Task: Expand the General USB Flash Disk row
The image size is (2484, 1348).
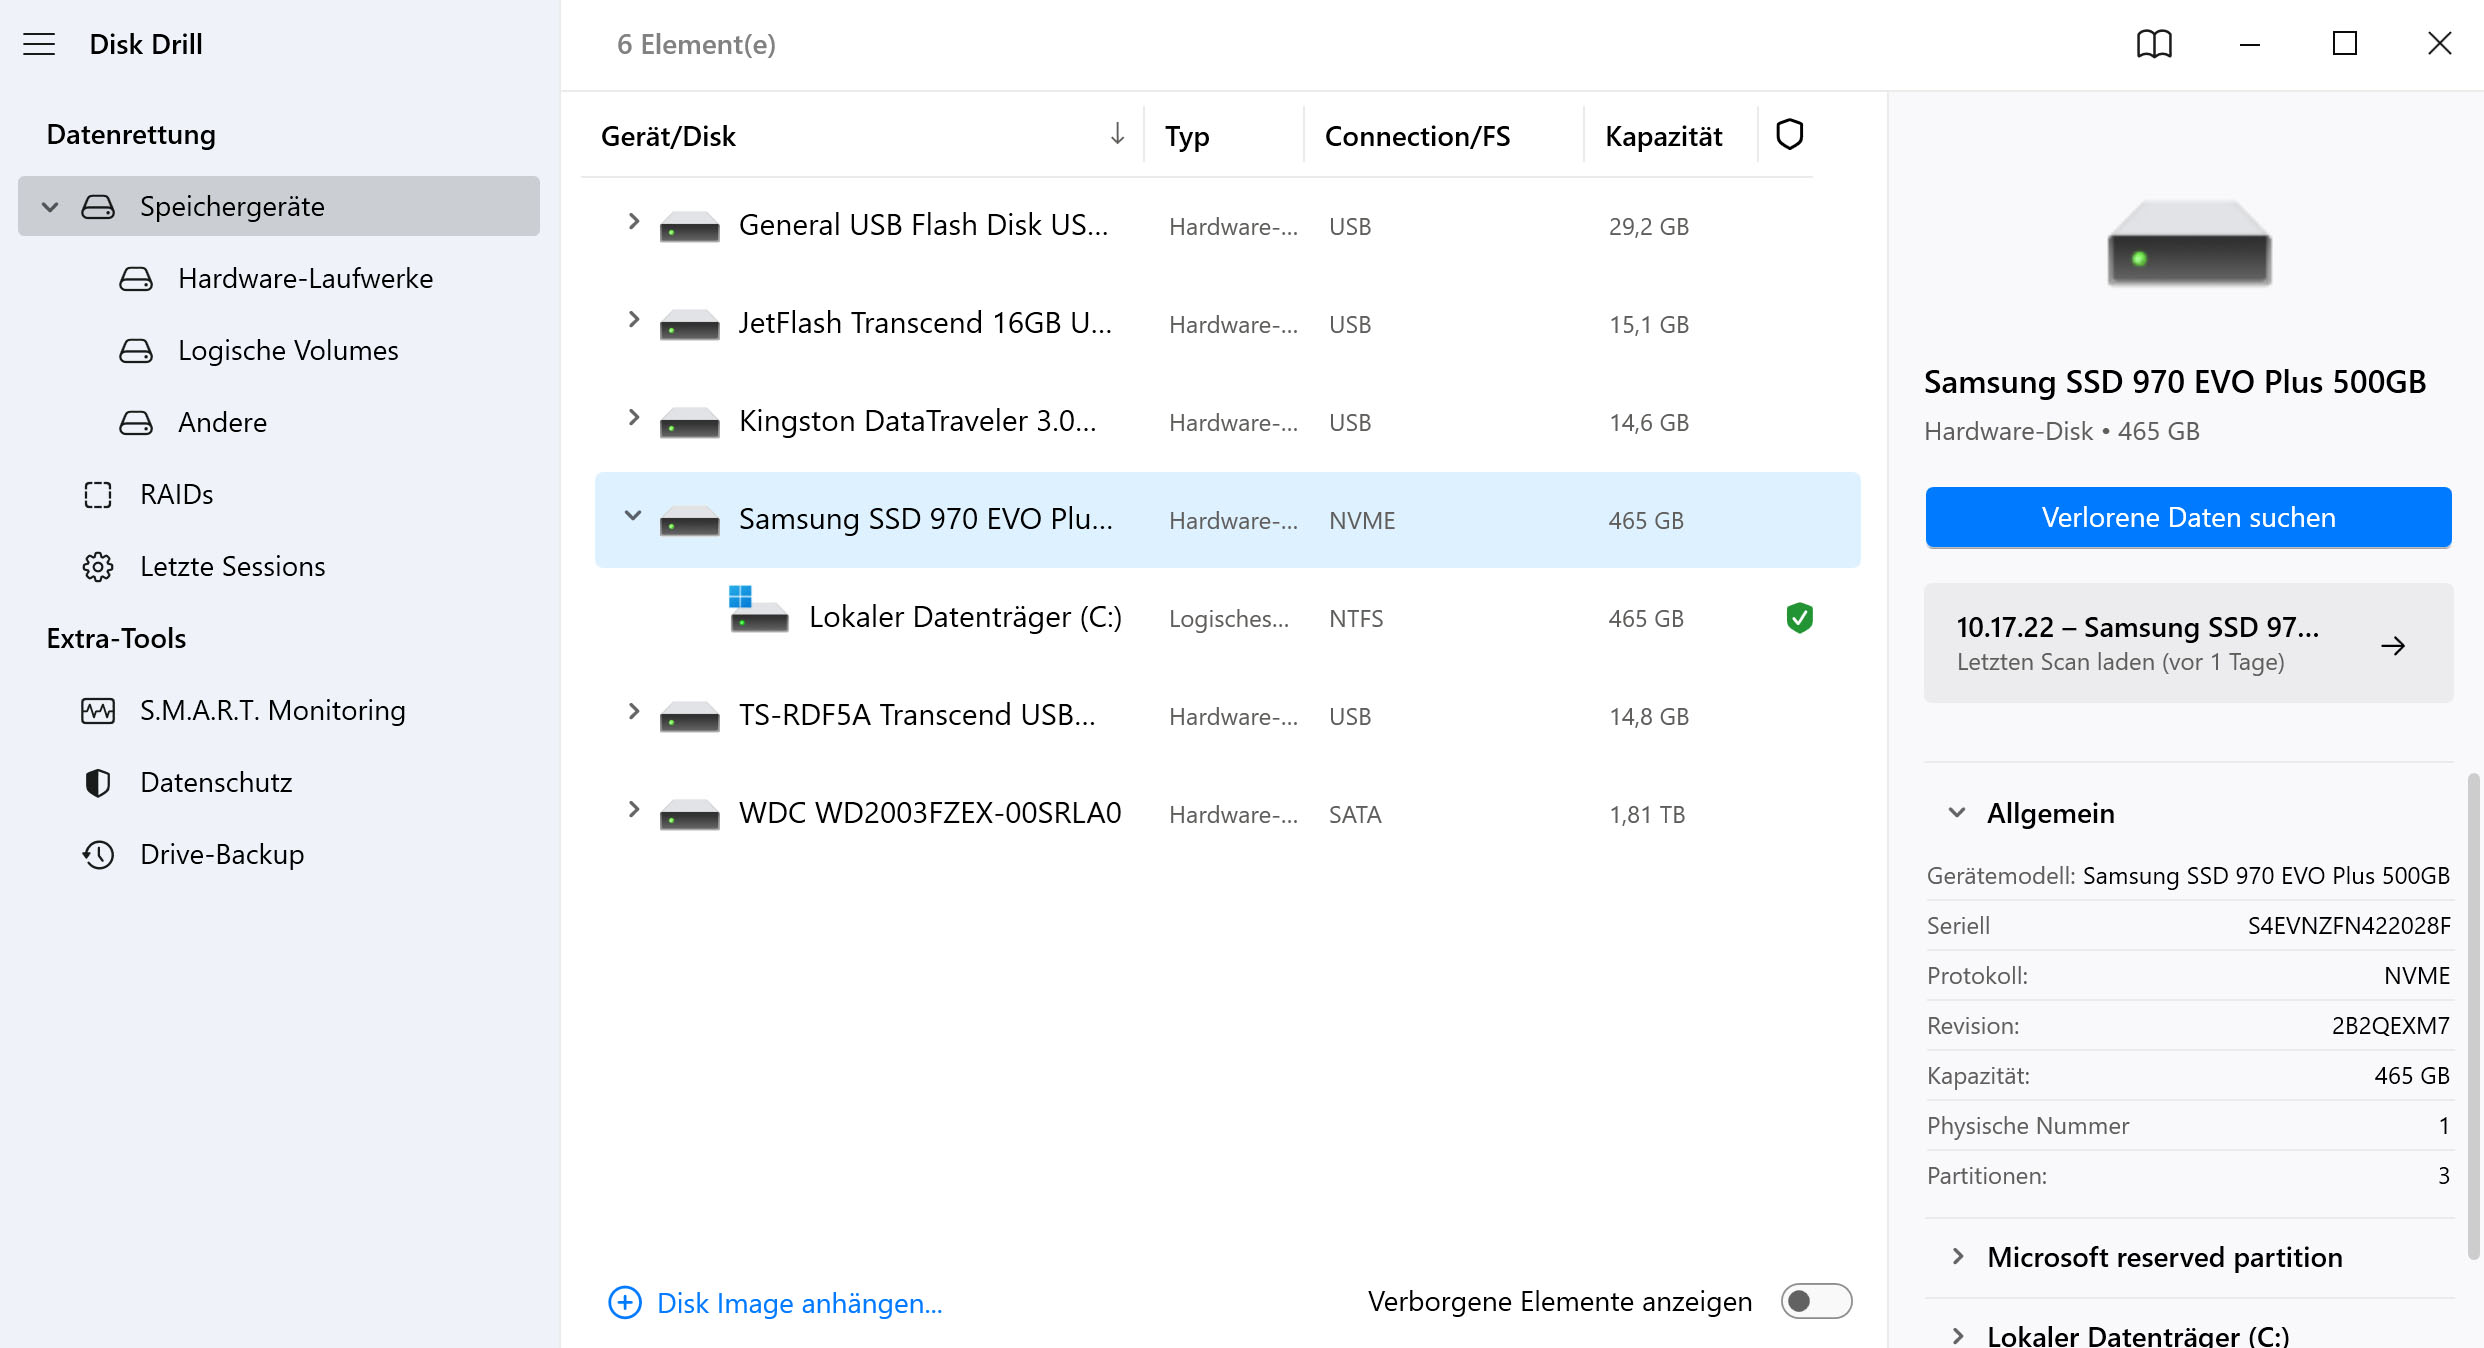Action: [x=633, y=221]
